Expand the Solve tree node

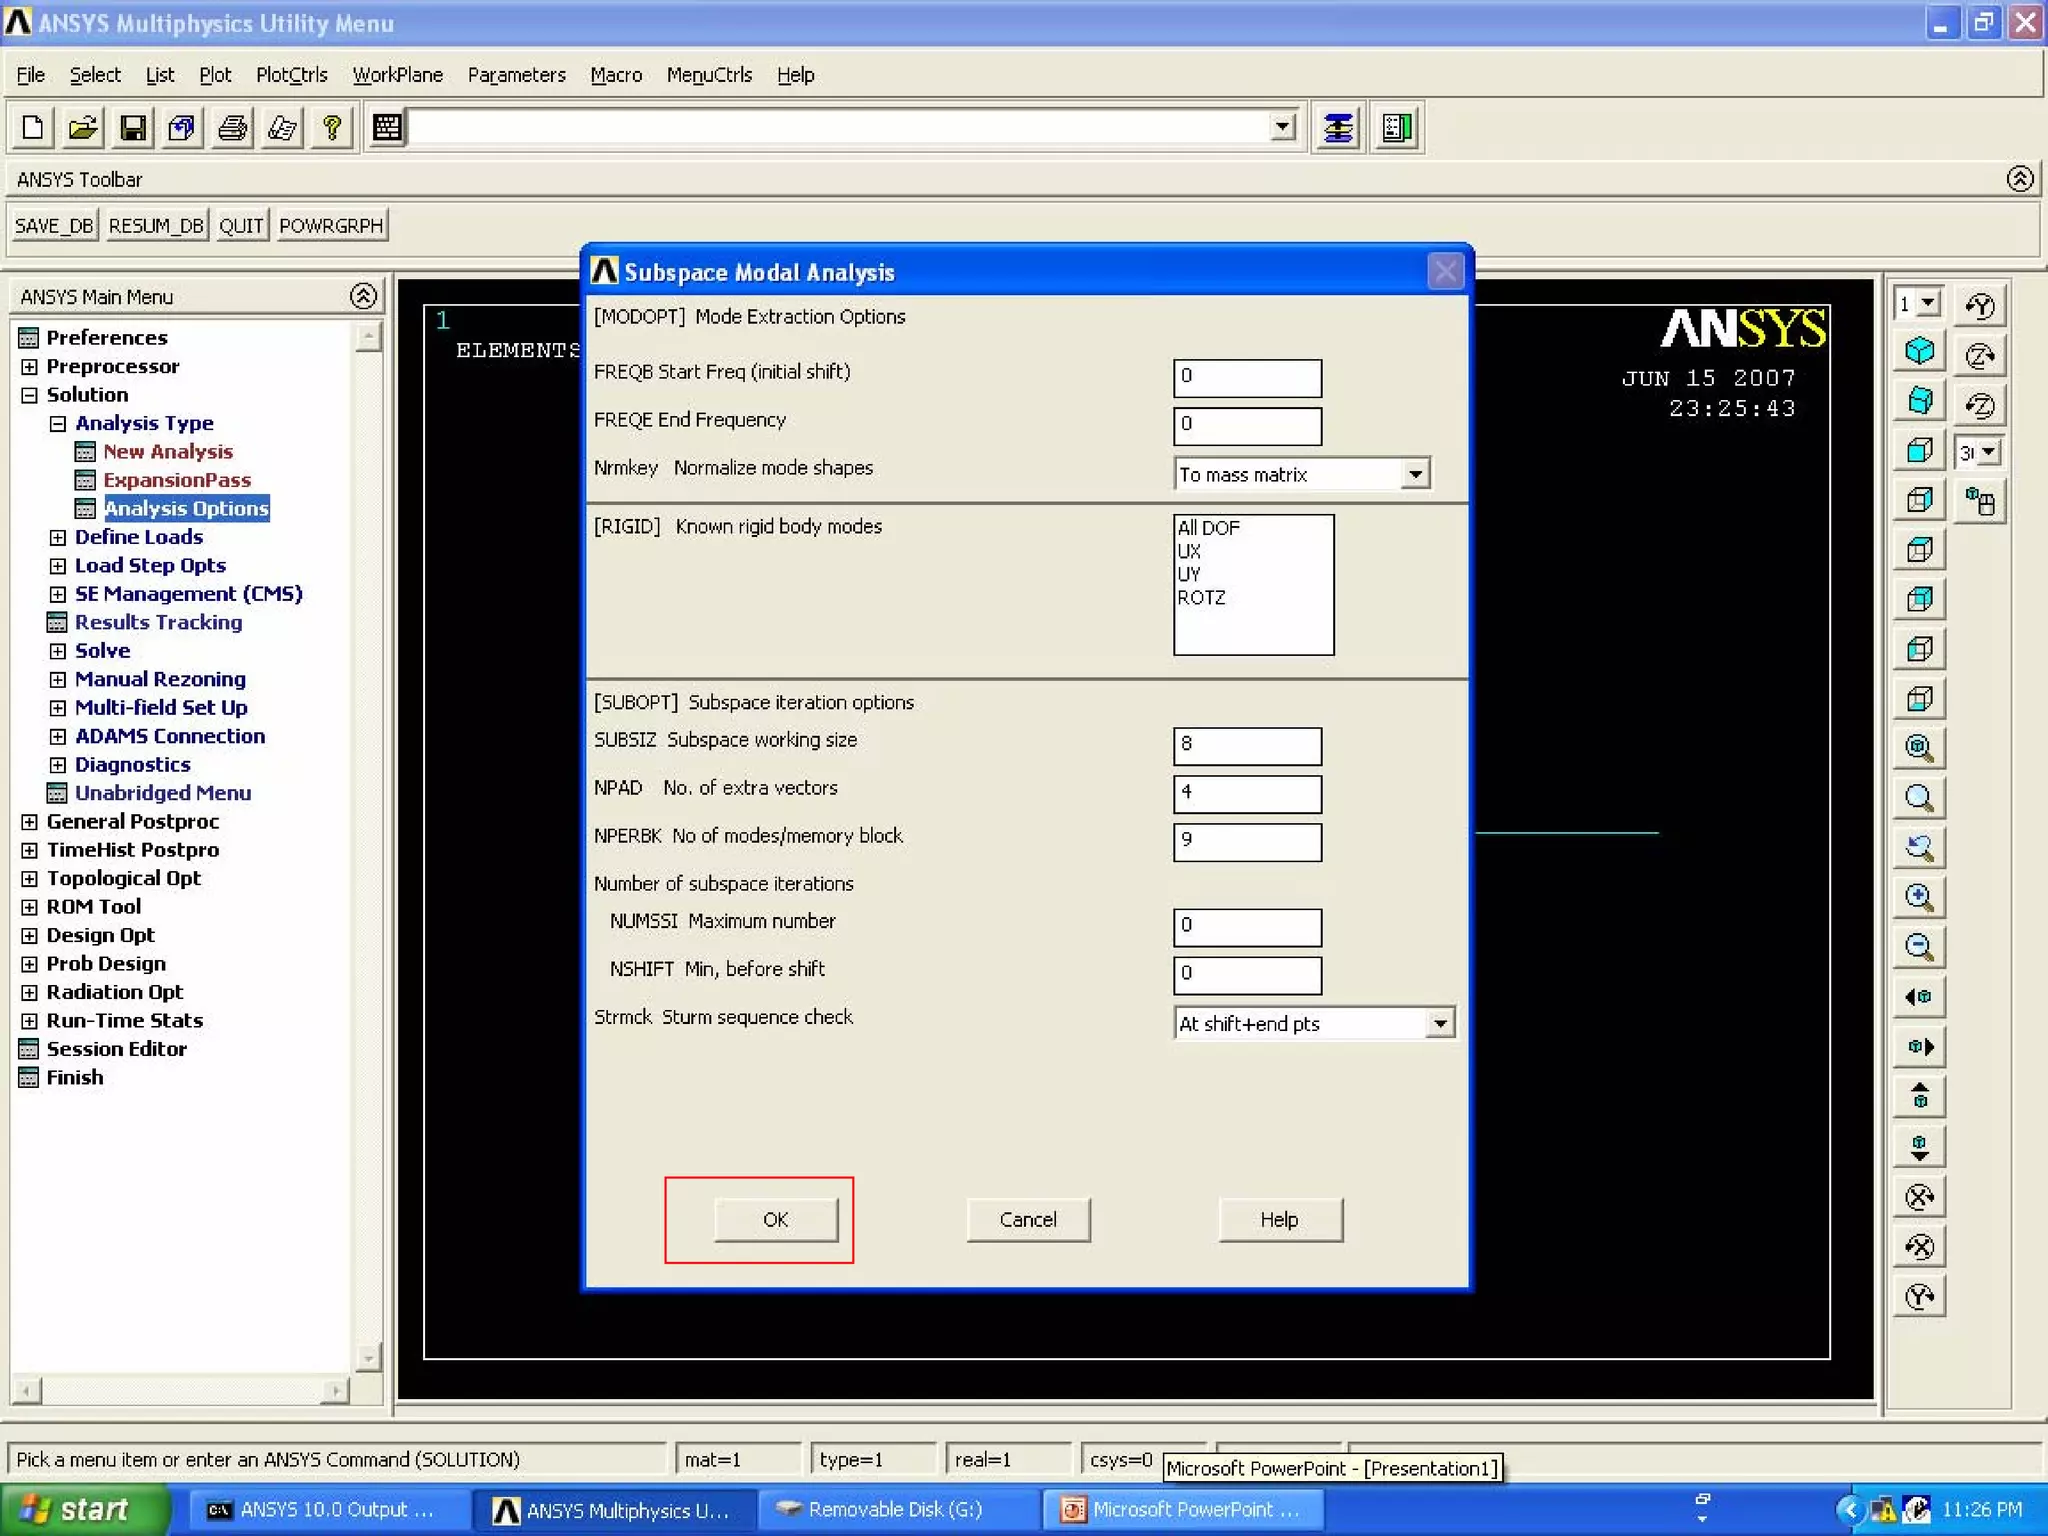point(58,651)
